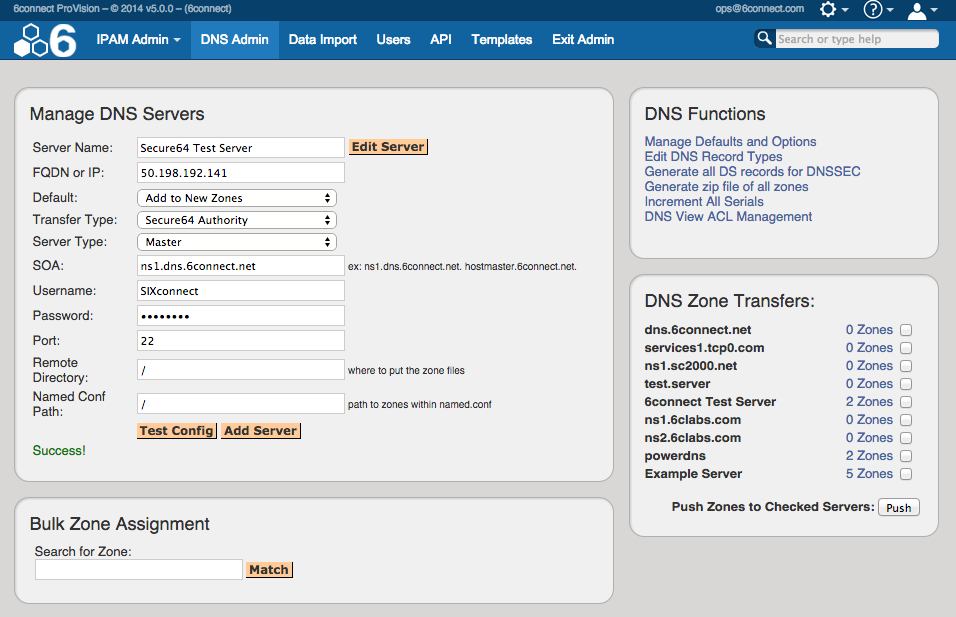Open 0 Zones link for ns1.6clabs.com
Image resolution: width=956 pixels, height=617 pixels.
(869, 420)
